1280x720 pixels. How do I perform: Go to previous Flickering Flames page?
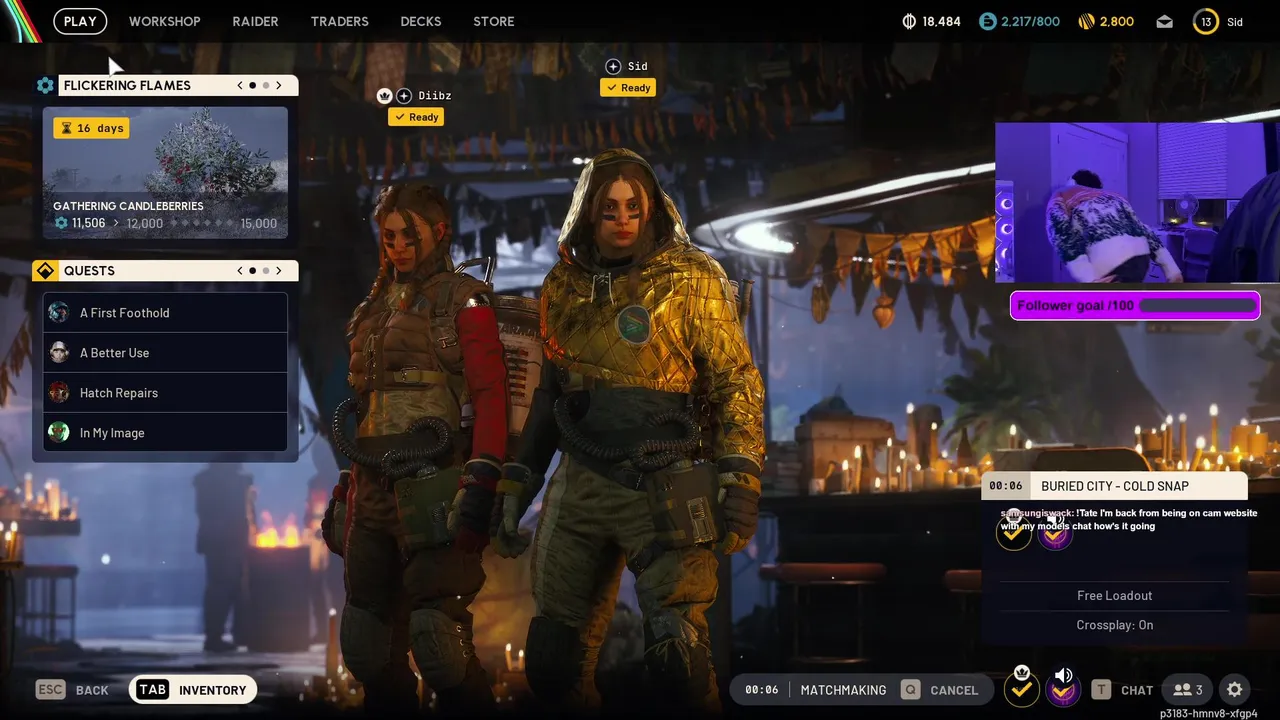pos(240,85)
